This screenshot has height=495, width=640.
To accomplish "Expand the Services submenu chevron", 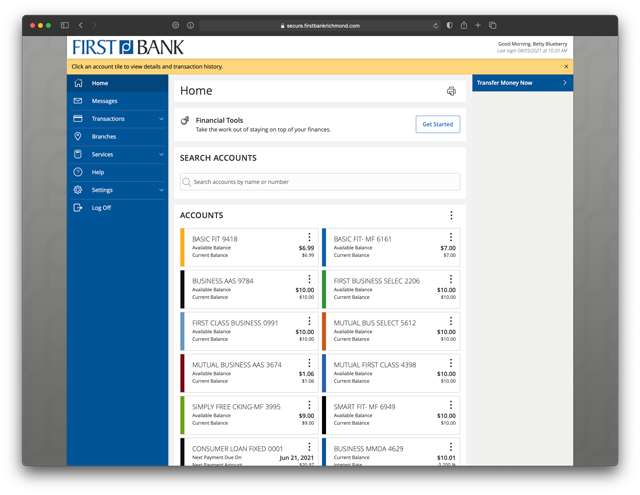I will [161, 155].
